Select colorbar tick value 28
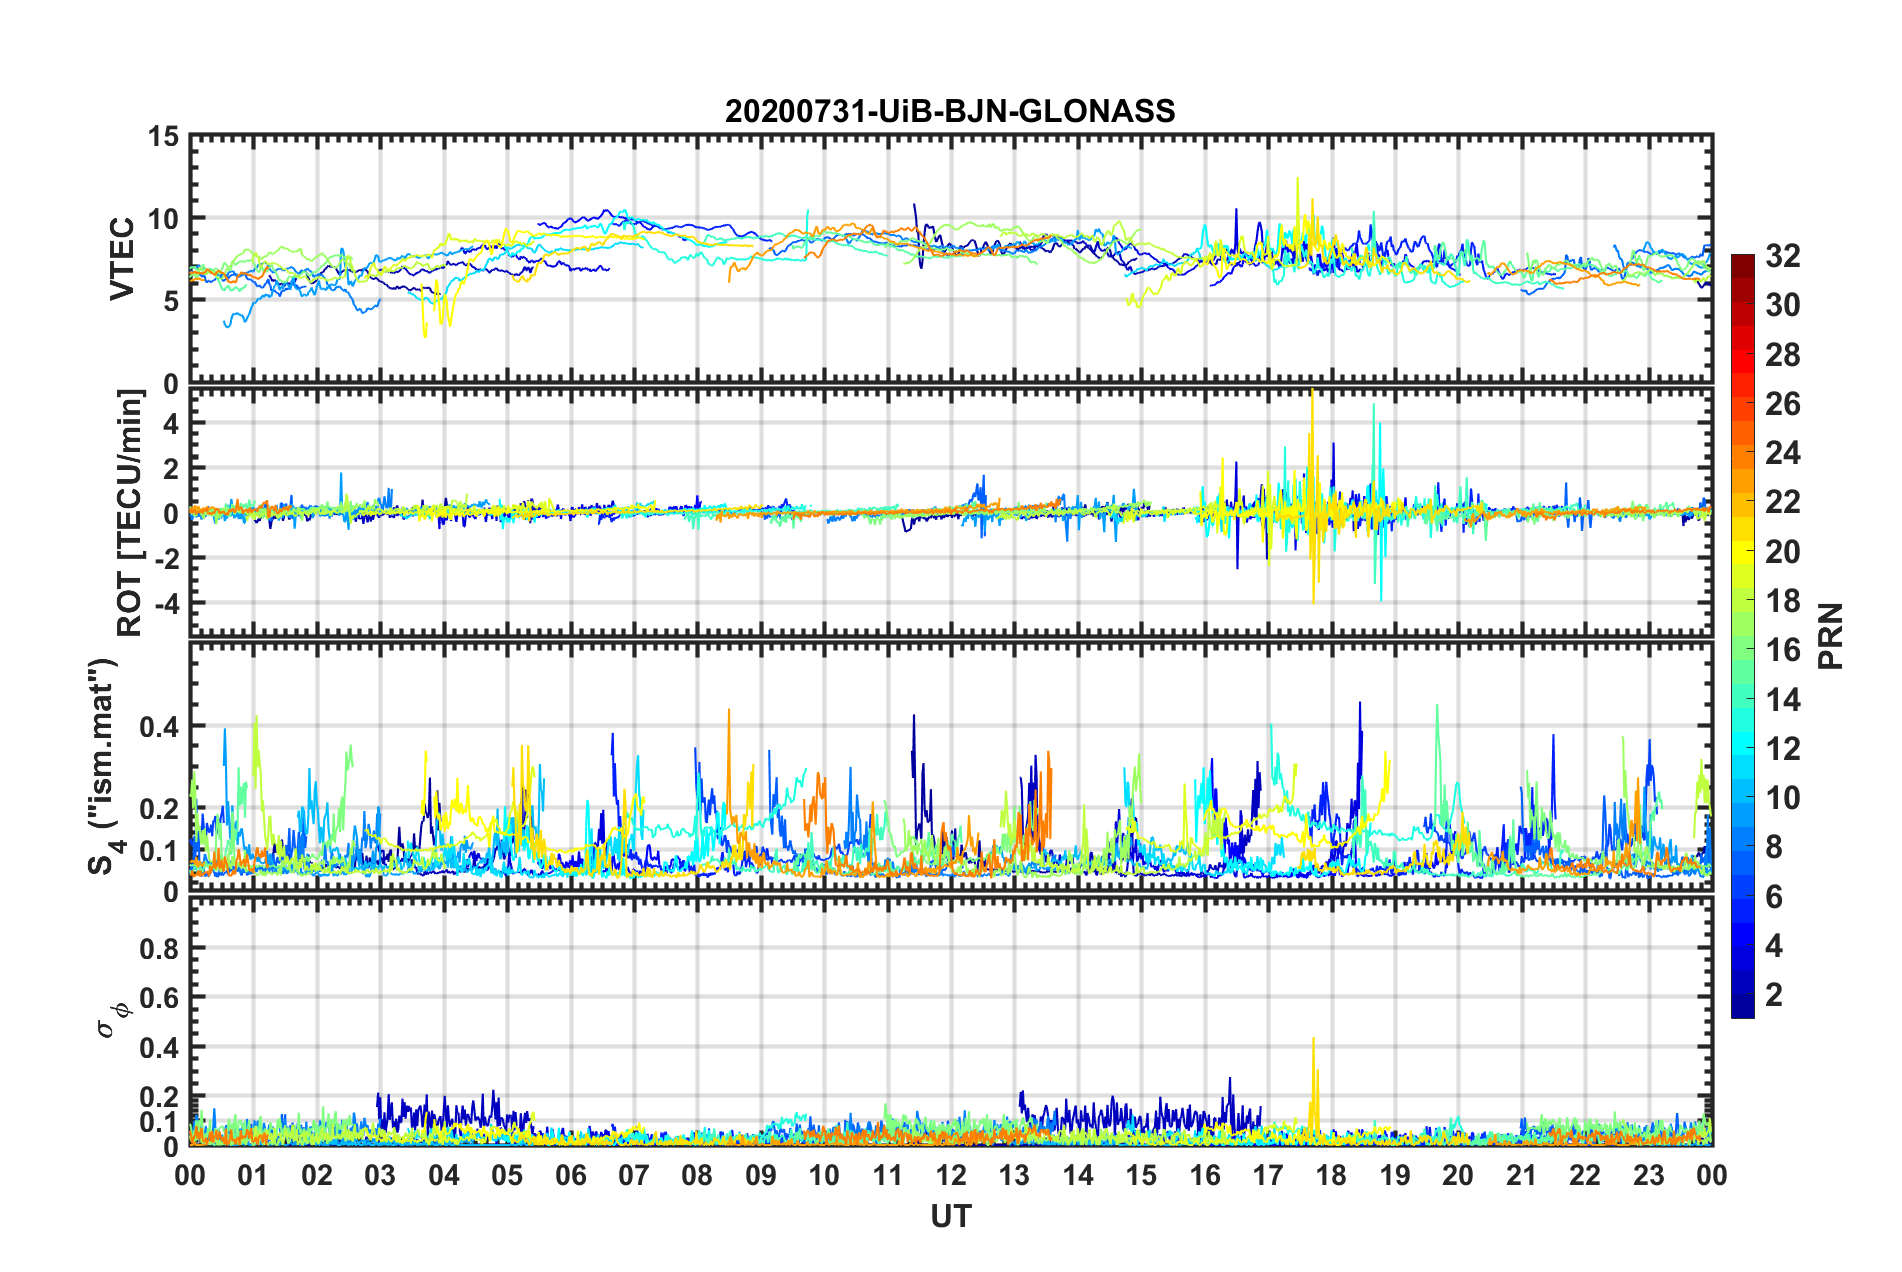Screen dimensions: 1902x1272 pyautogui.click(x=1783, y=355)
